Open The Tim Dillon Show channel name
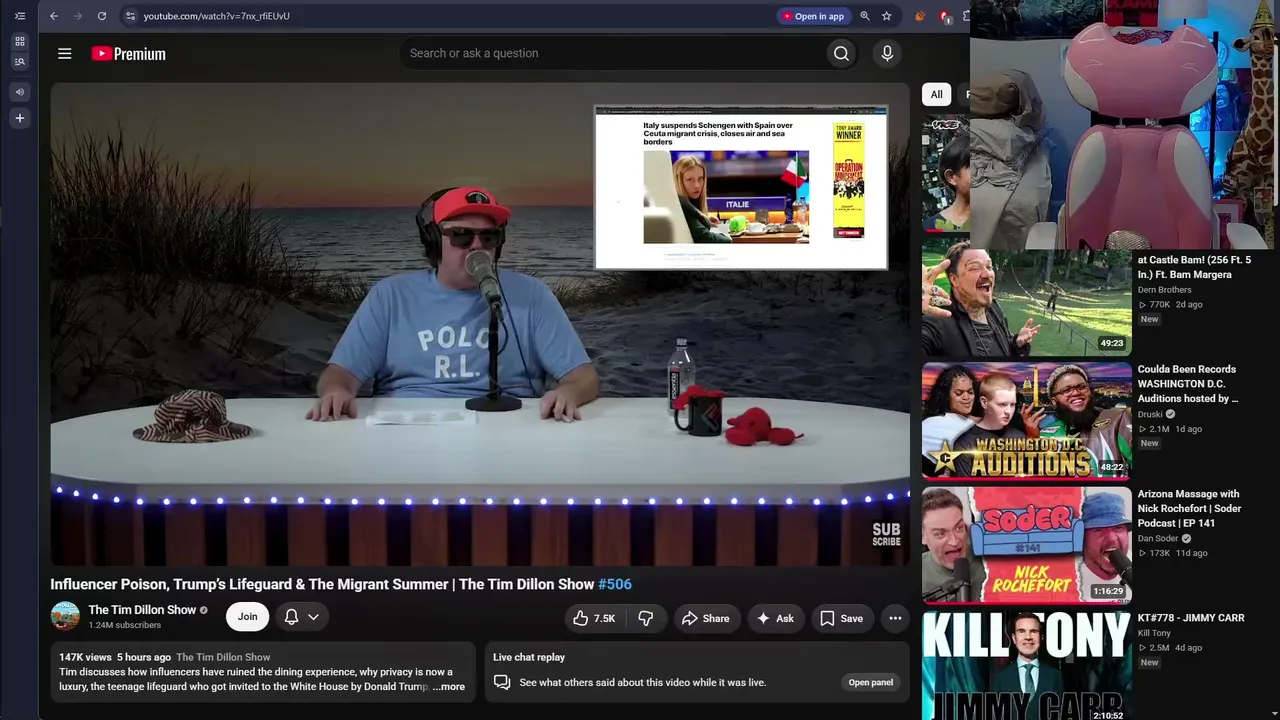Viewport: 1280px width, 720px height. [x=142, y=610]
